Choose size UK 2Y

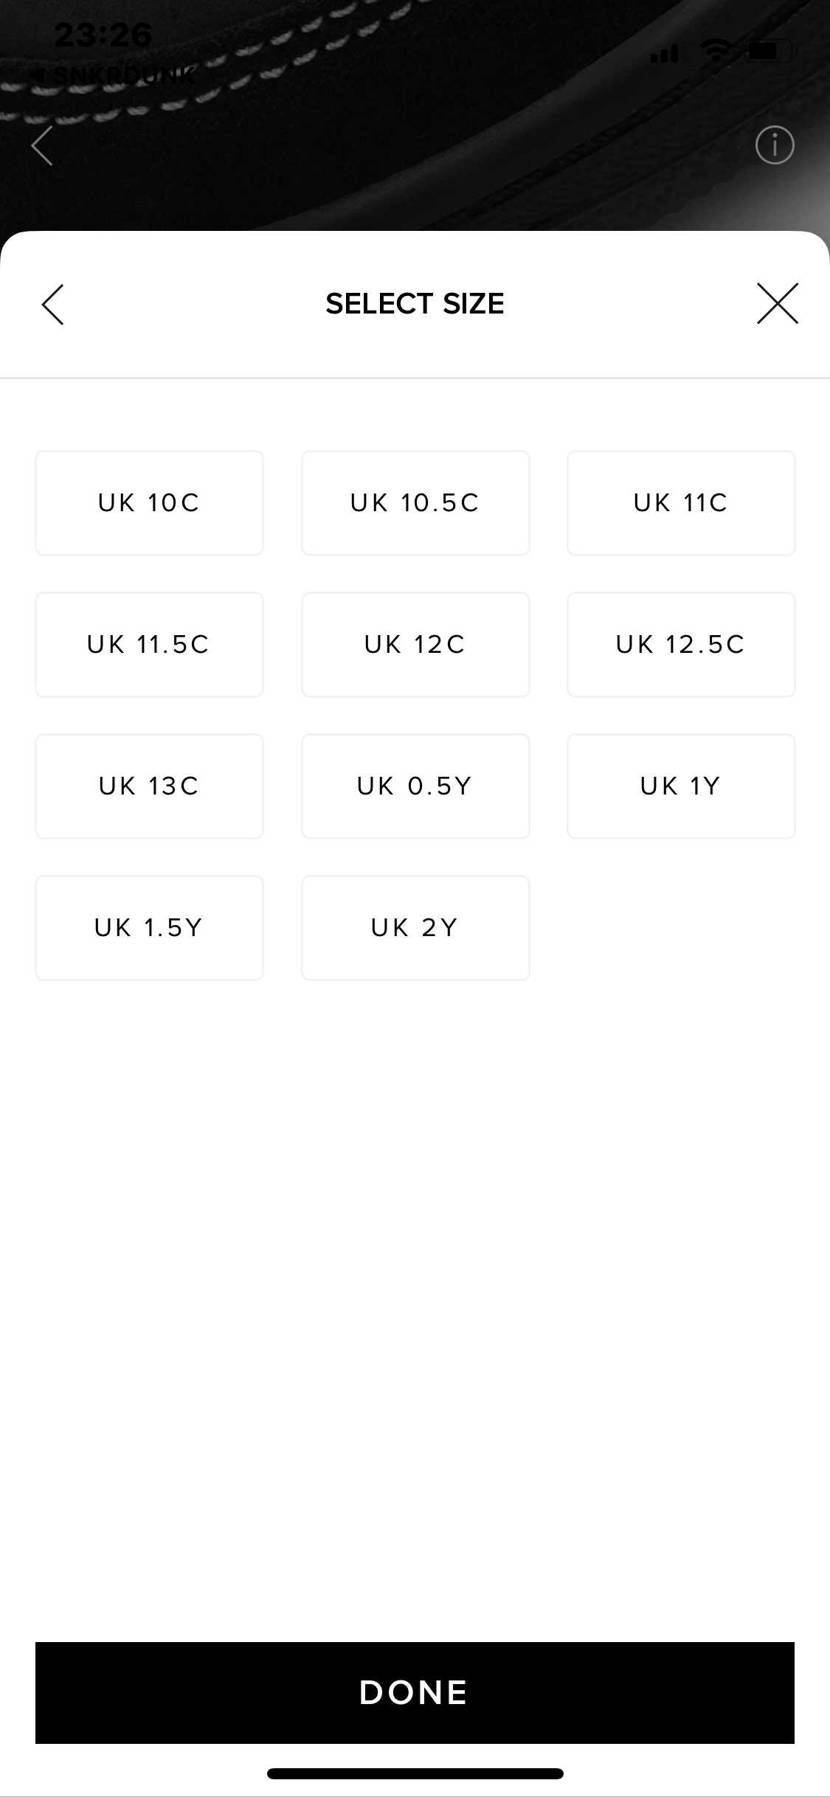coord(415,928)
